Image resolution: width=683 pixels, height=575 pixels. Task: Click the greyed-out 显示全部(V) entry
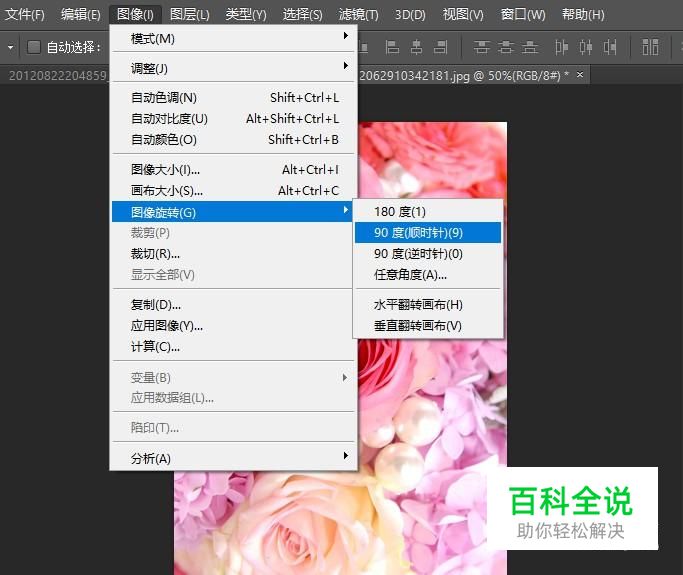(x=234, y=274)
